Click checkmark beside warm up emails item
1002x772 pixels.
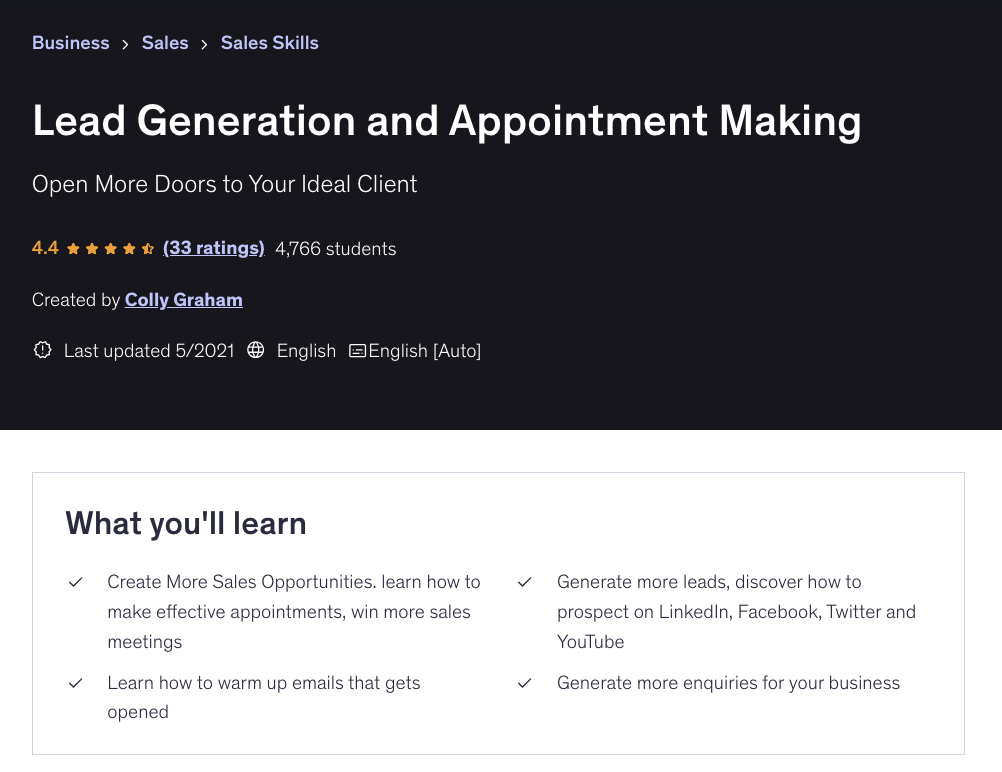click(75, 683)
